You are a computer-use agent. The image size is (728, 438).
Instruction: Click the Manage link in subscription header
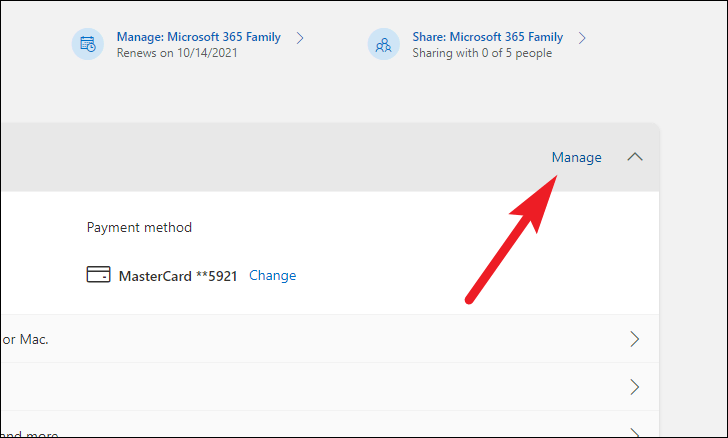577,157
